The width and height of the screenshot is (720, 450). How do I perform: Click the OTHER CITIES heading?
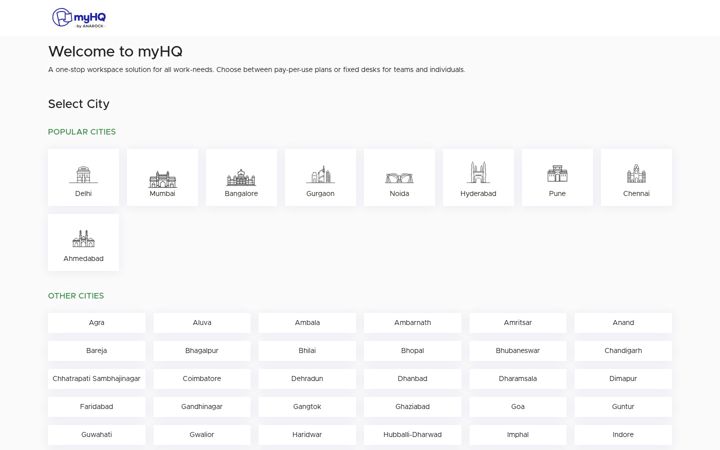[x=76, y=296]
